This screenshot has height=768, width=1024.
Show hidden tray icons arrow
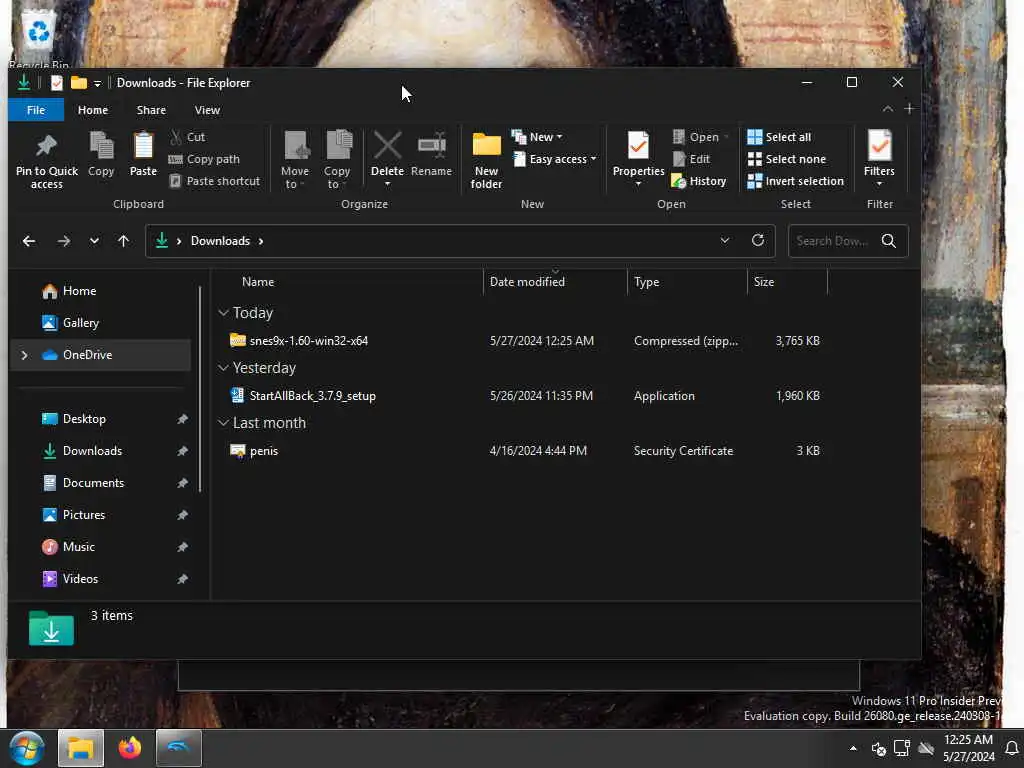853,748
